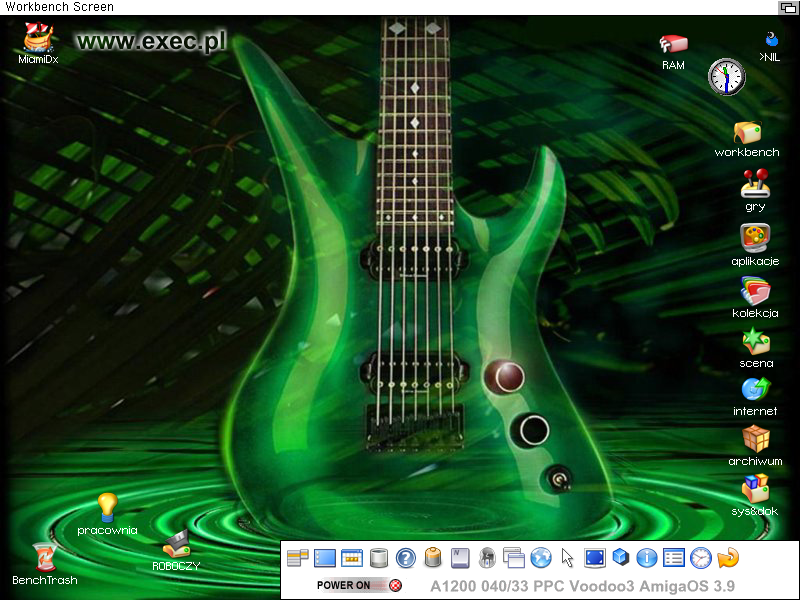The width and height of the screenshot is (800, 600).
Task: Click the analog clock widget
Action: point(727,77)
